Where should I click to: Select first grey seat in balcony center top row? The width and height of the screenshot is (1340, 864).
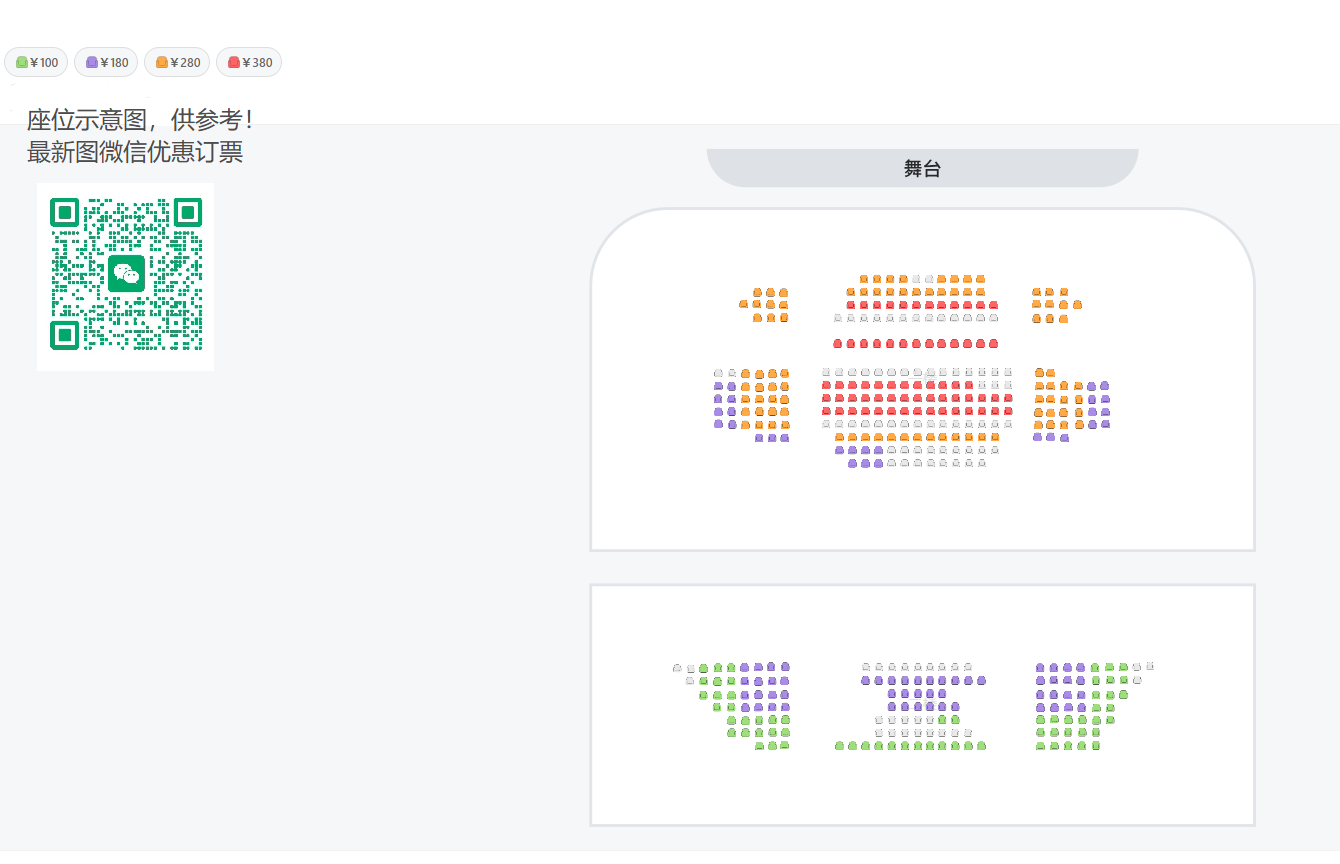865,667
